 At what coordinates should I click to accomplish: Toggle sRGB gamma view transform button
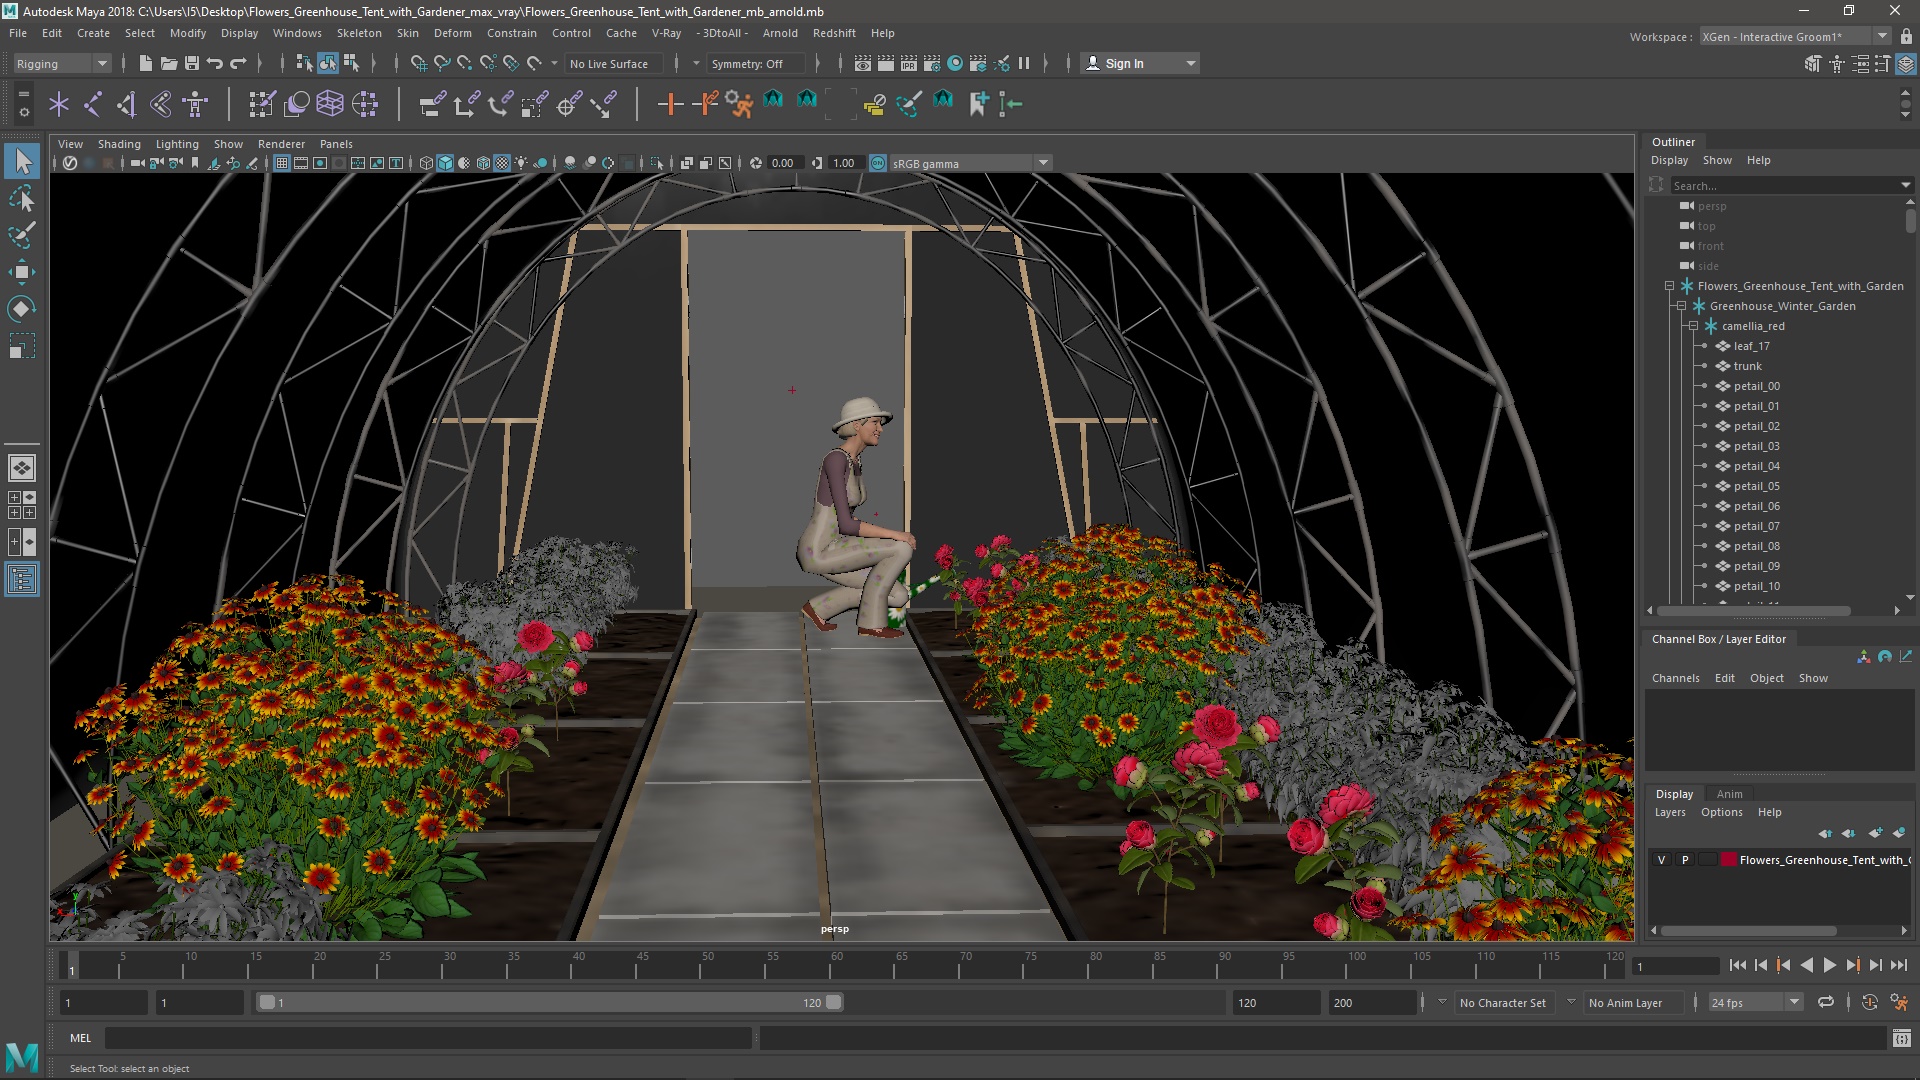[877, 163]
